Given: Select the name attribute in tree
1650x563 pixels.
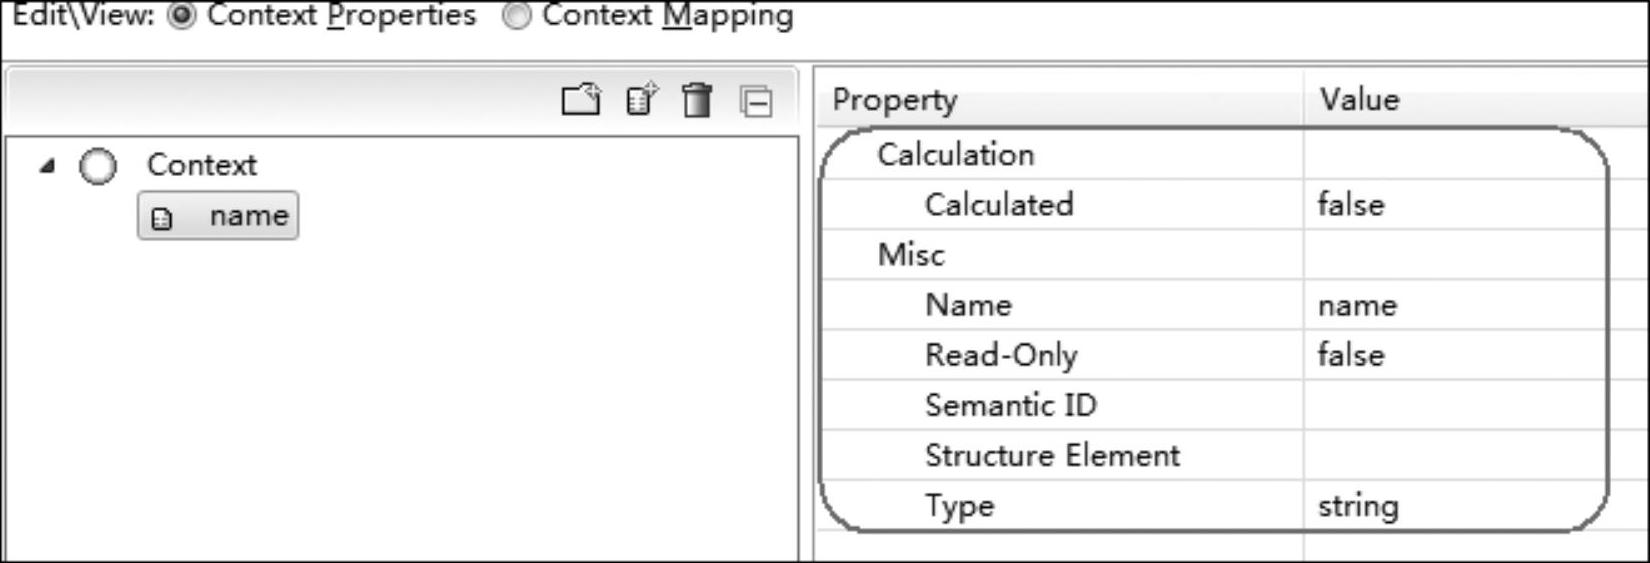Looking at the screenshot, I should click(x=248, y=216).
